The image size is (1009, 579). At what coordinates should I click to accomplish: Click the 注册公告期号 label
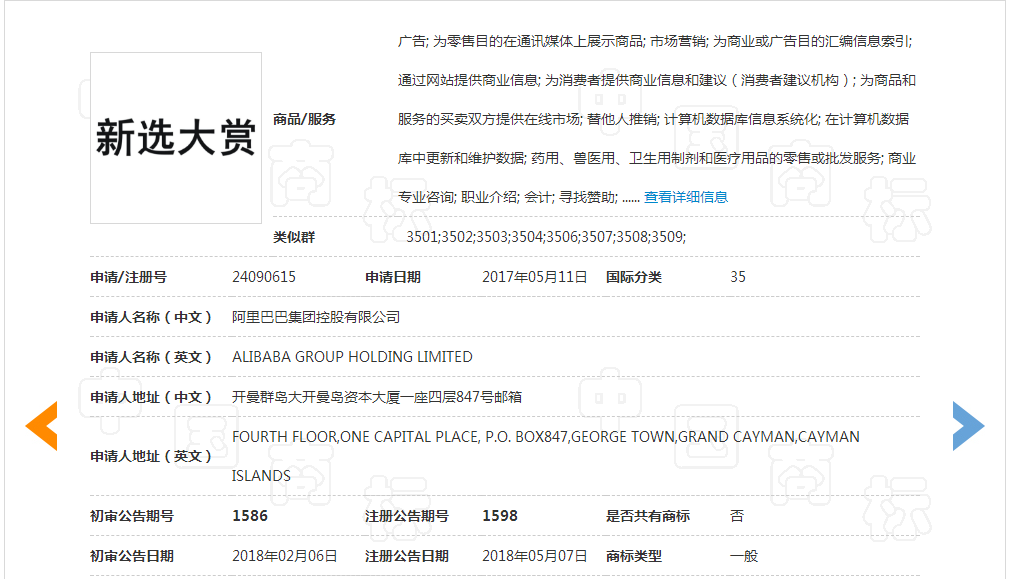(407, 516)
